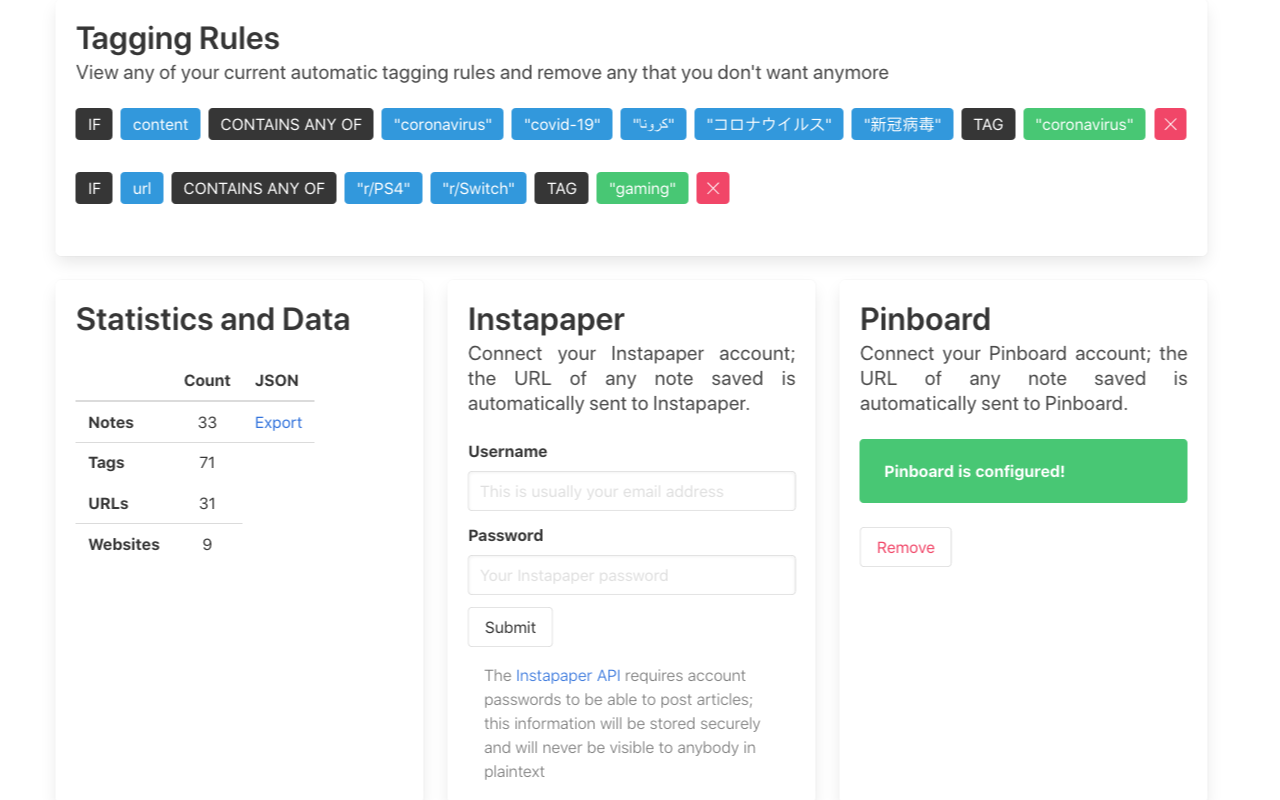Click the blue "url" field chip

142,188
